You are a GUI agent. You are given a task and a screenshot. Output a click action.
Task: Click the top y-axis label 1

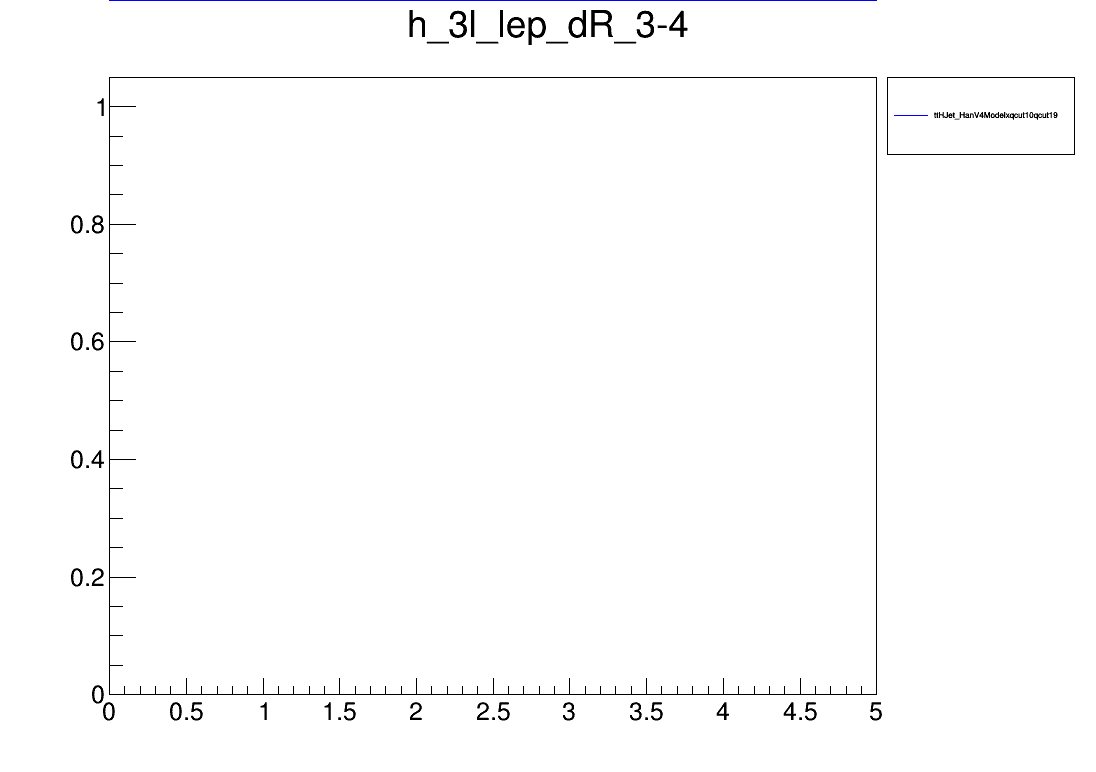(x=101, y=108)
